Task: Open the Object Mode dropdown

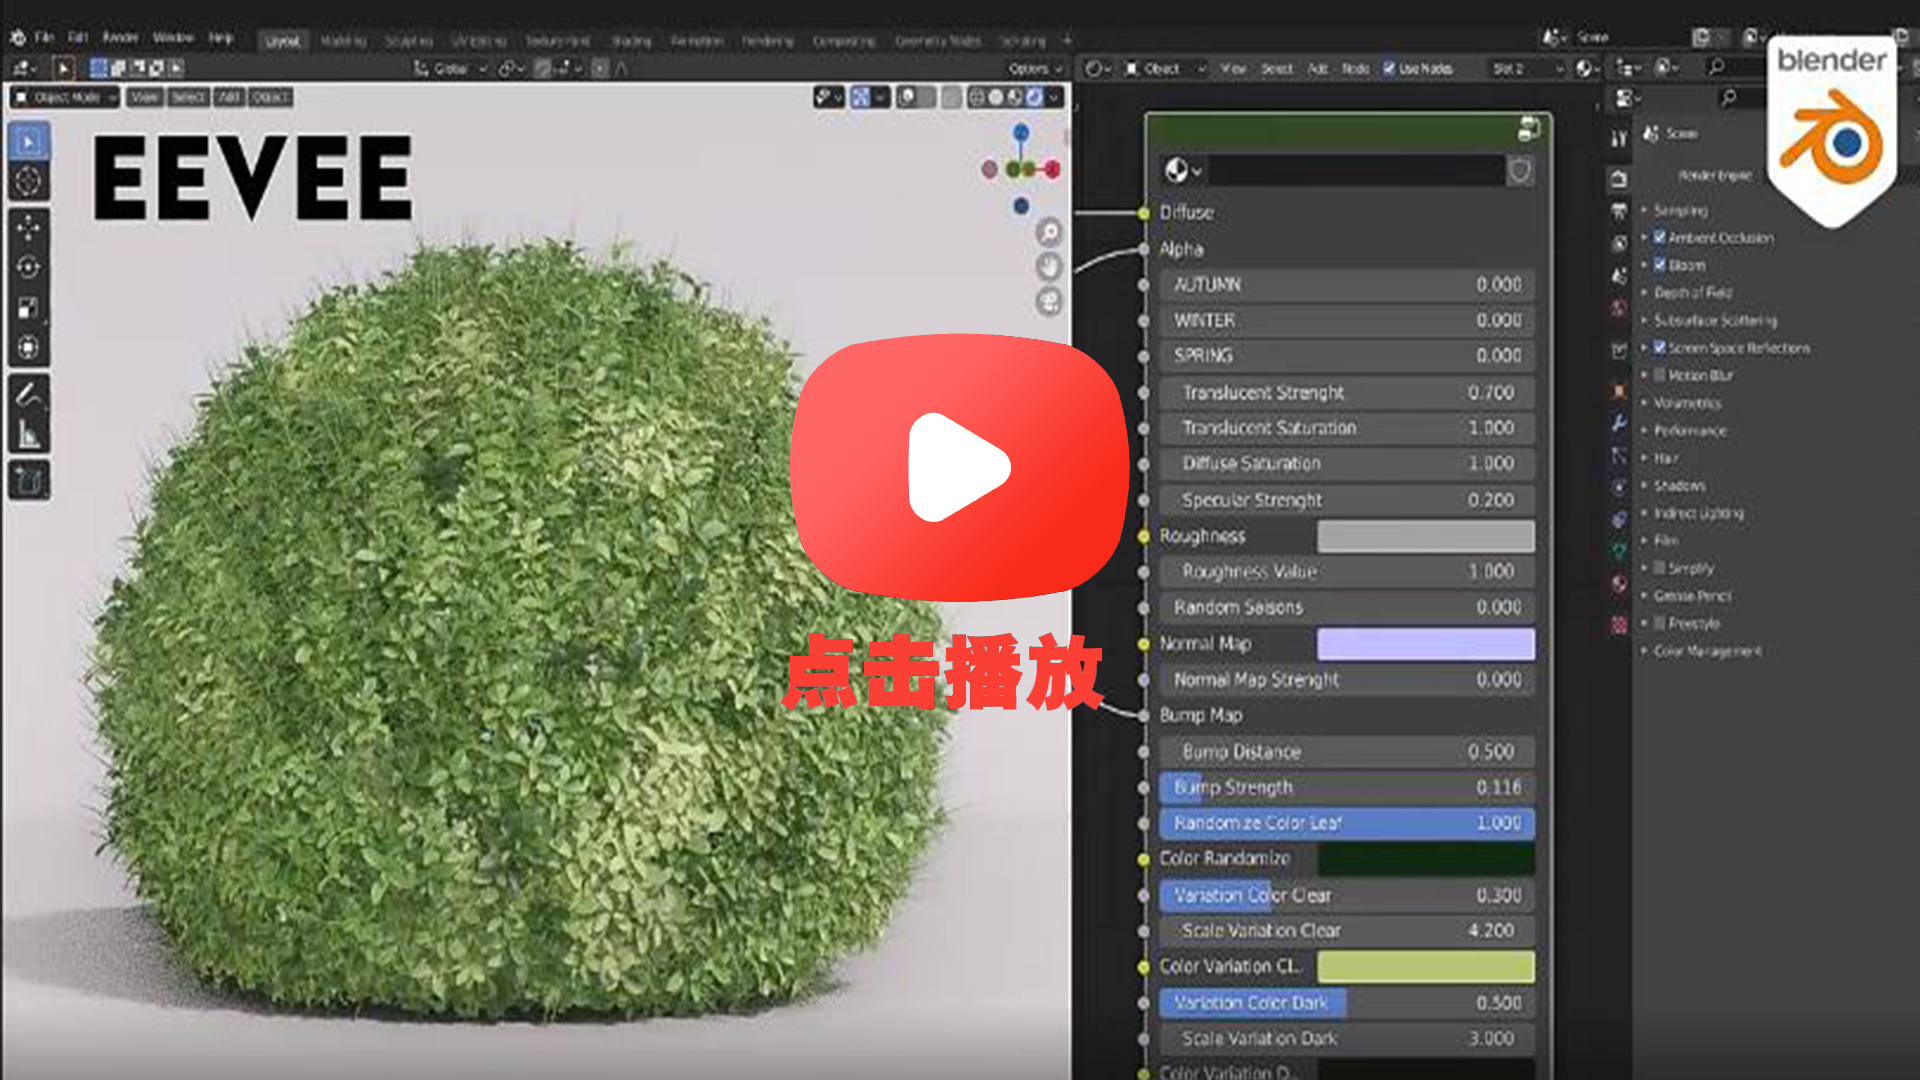Action: pos(66,97)
